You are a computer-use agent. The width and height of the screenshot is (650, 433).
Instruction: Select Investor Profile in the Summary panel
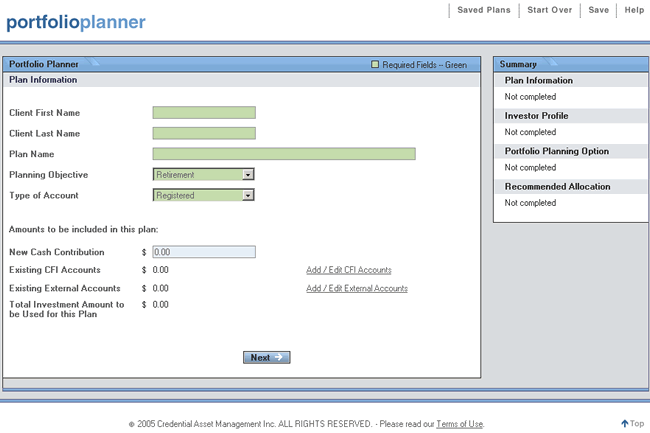[x=537, y=116]
